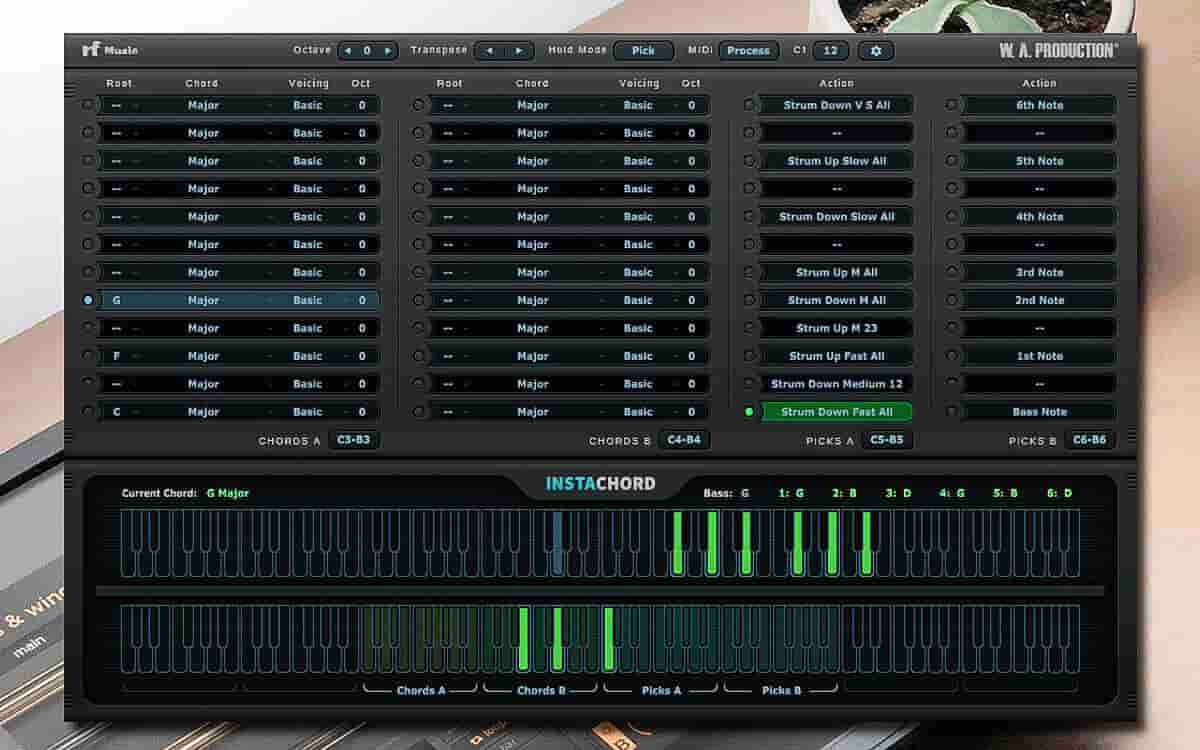The image size is (1200, 750).
Task: Increase the Octave value with the right arrow
Action: tap(388, 50)
